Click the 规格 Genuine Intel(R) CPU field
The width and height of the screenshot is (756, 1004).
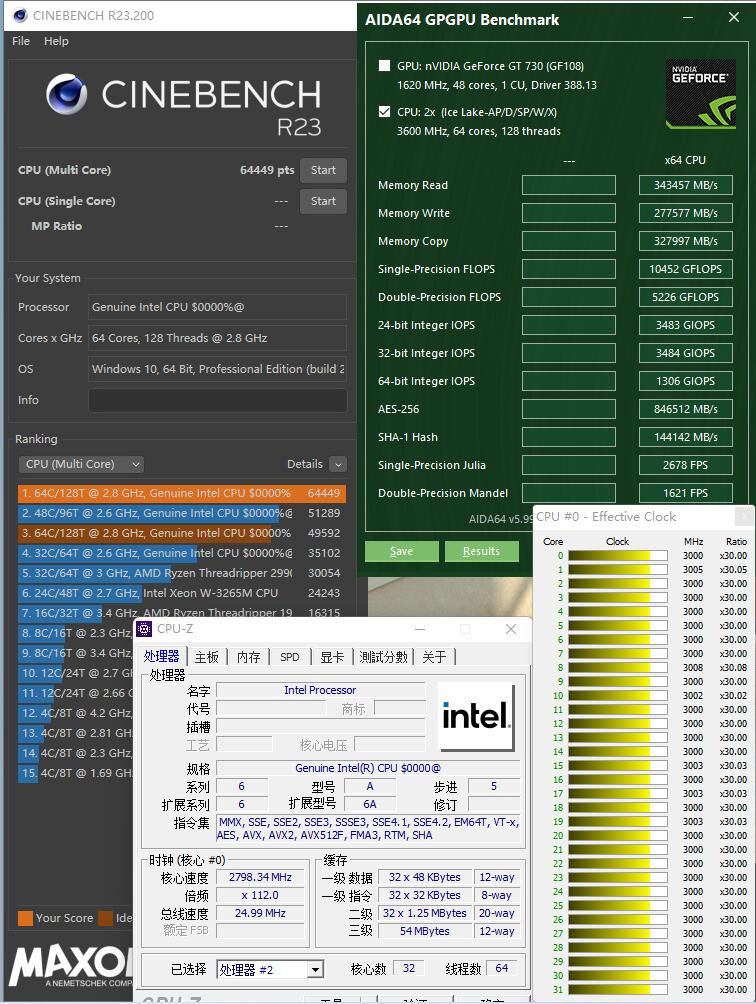pos(368,768)
